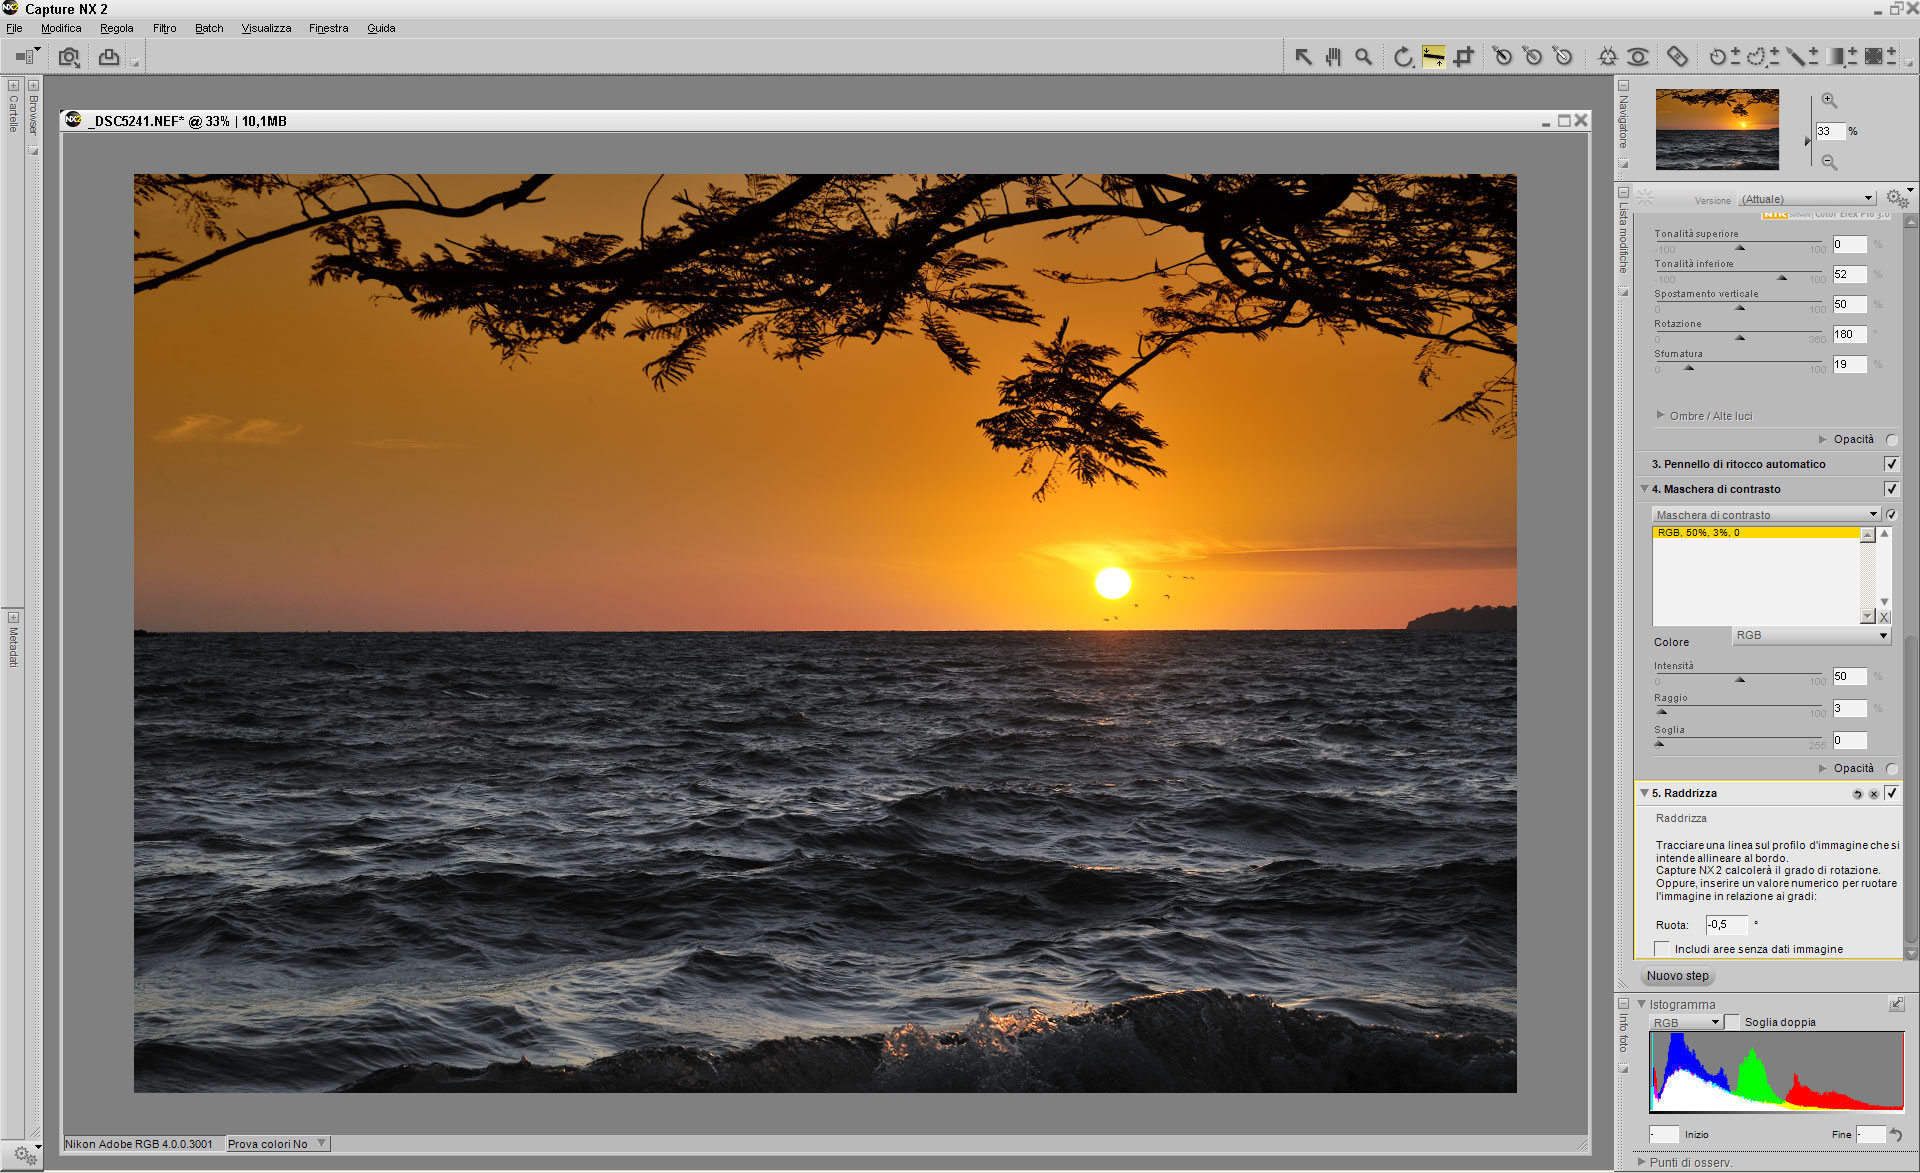
Task: Toggle the Pennello di ritocco automatico checkbox
Action: pos(1891,464)
